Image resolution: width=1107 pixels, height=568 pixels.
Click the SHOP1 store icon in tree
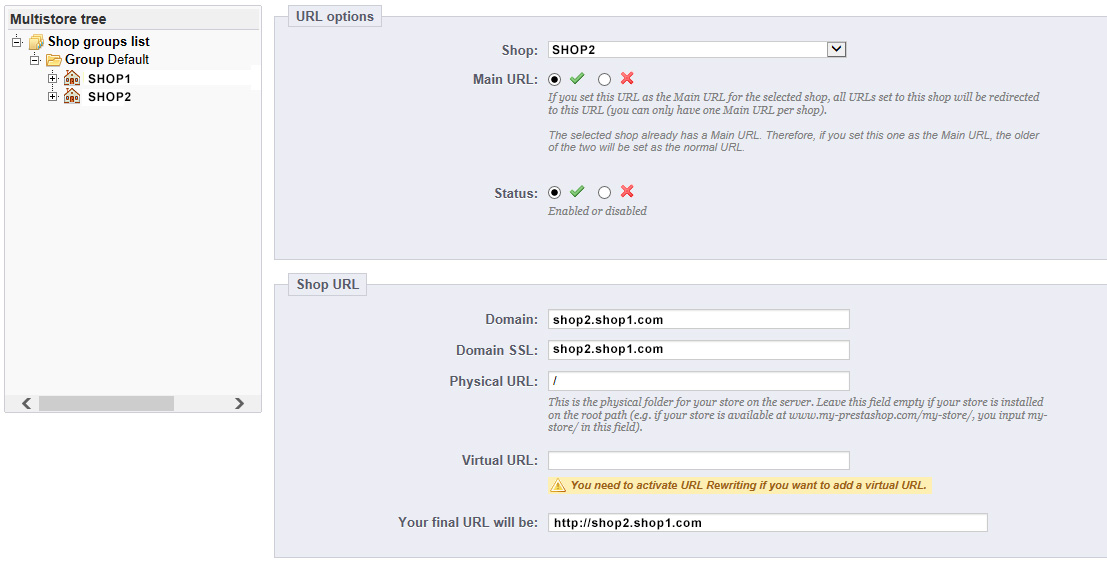point(72,78)
